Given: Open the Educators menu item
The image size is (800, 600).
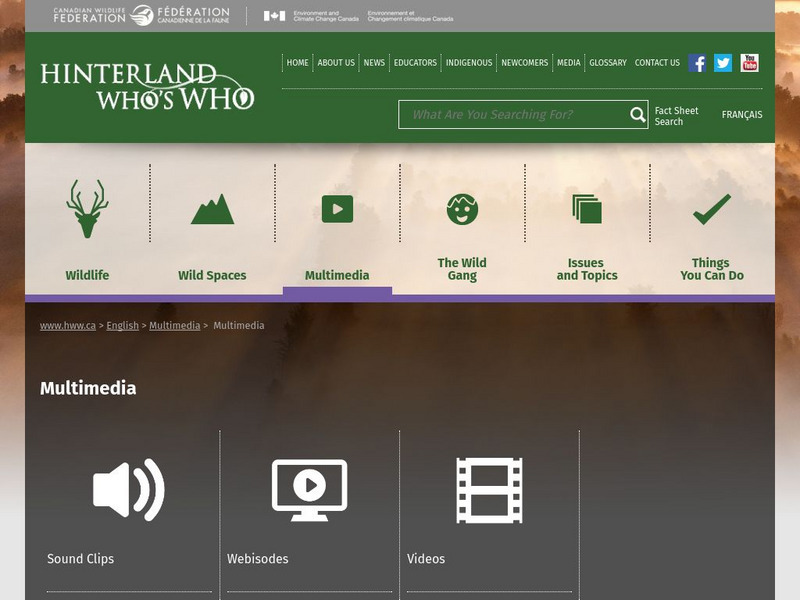Looking at the screenshot, I should click(x=415, y=63).
